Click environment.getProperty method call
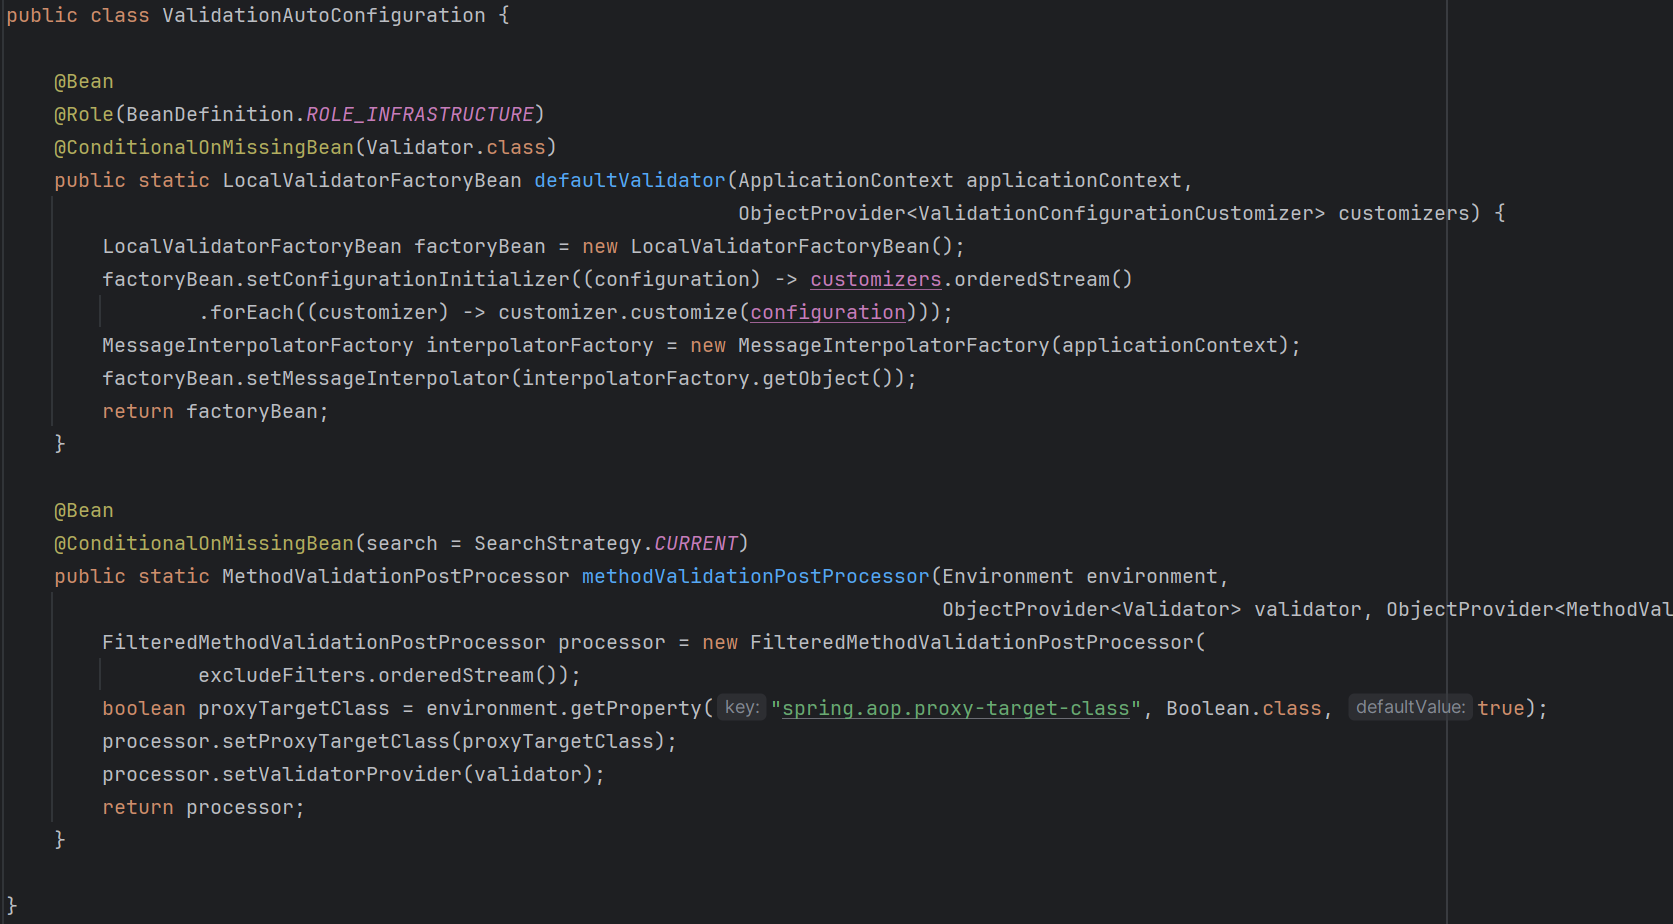 564,708
